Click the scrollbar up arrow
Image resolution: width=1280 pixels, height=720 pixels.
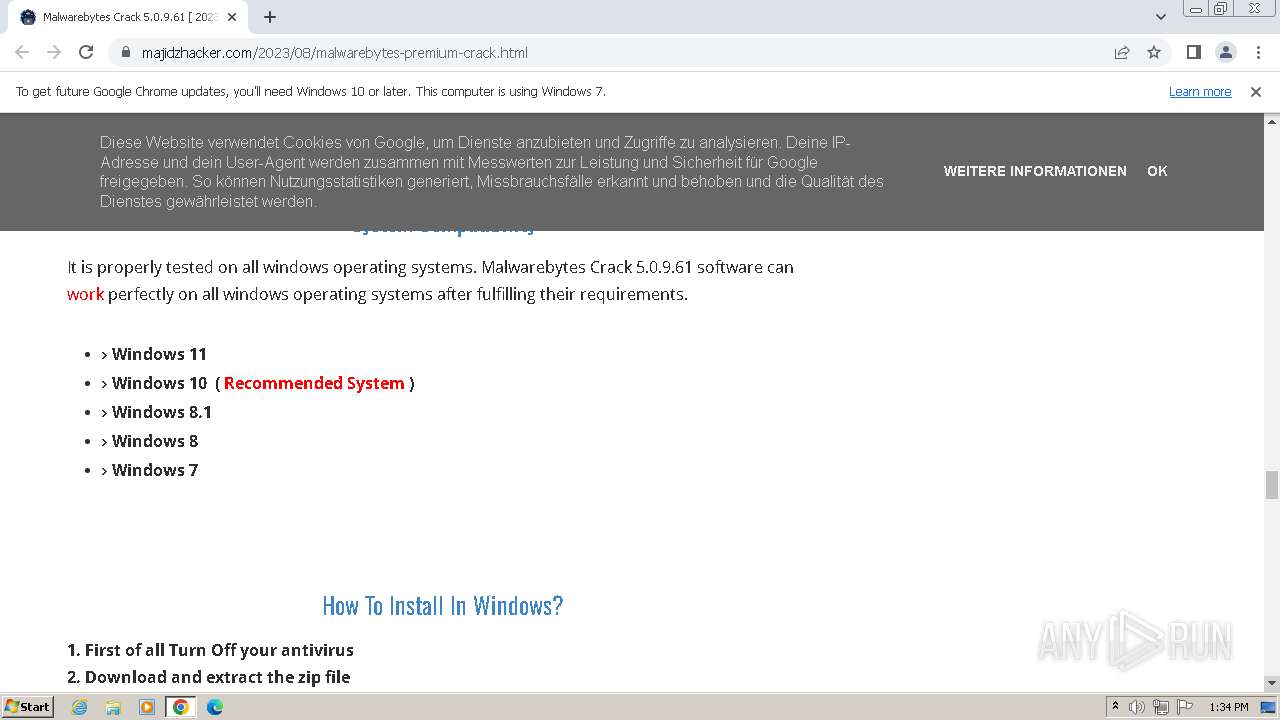tap(1272, 121)
